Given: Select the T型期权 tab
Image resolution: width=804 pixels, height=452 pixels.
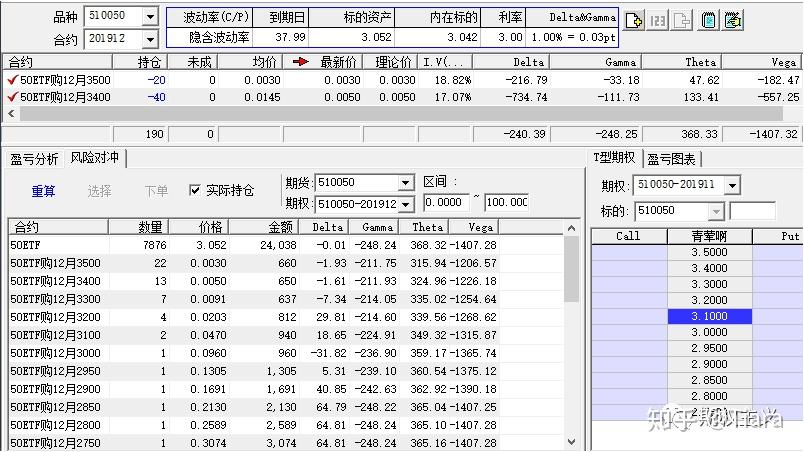Looking at the screenshot, I should click(x=614, y=157).
